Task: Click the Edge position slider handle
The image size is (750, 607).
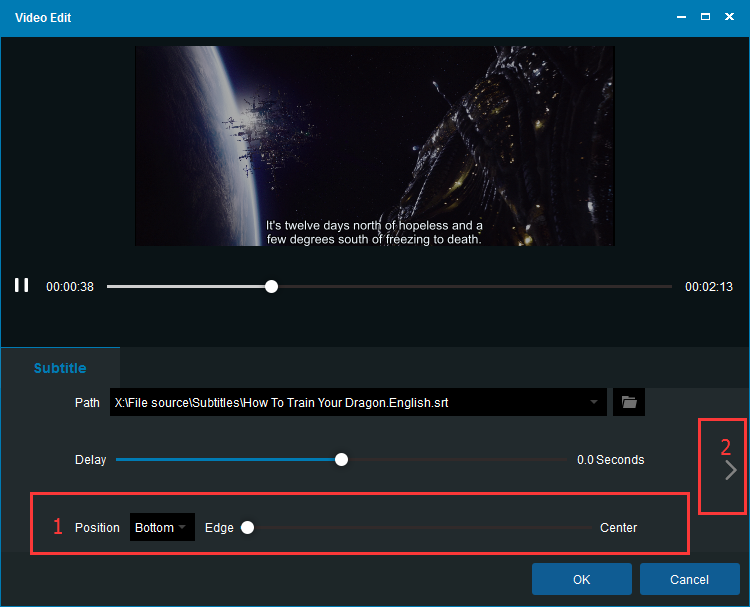Action: point(247,528)
